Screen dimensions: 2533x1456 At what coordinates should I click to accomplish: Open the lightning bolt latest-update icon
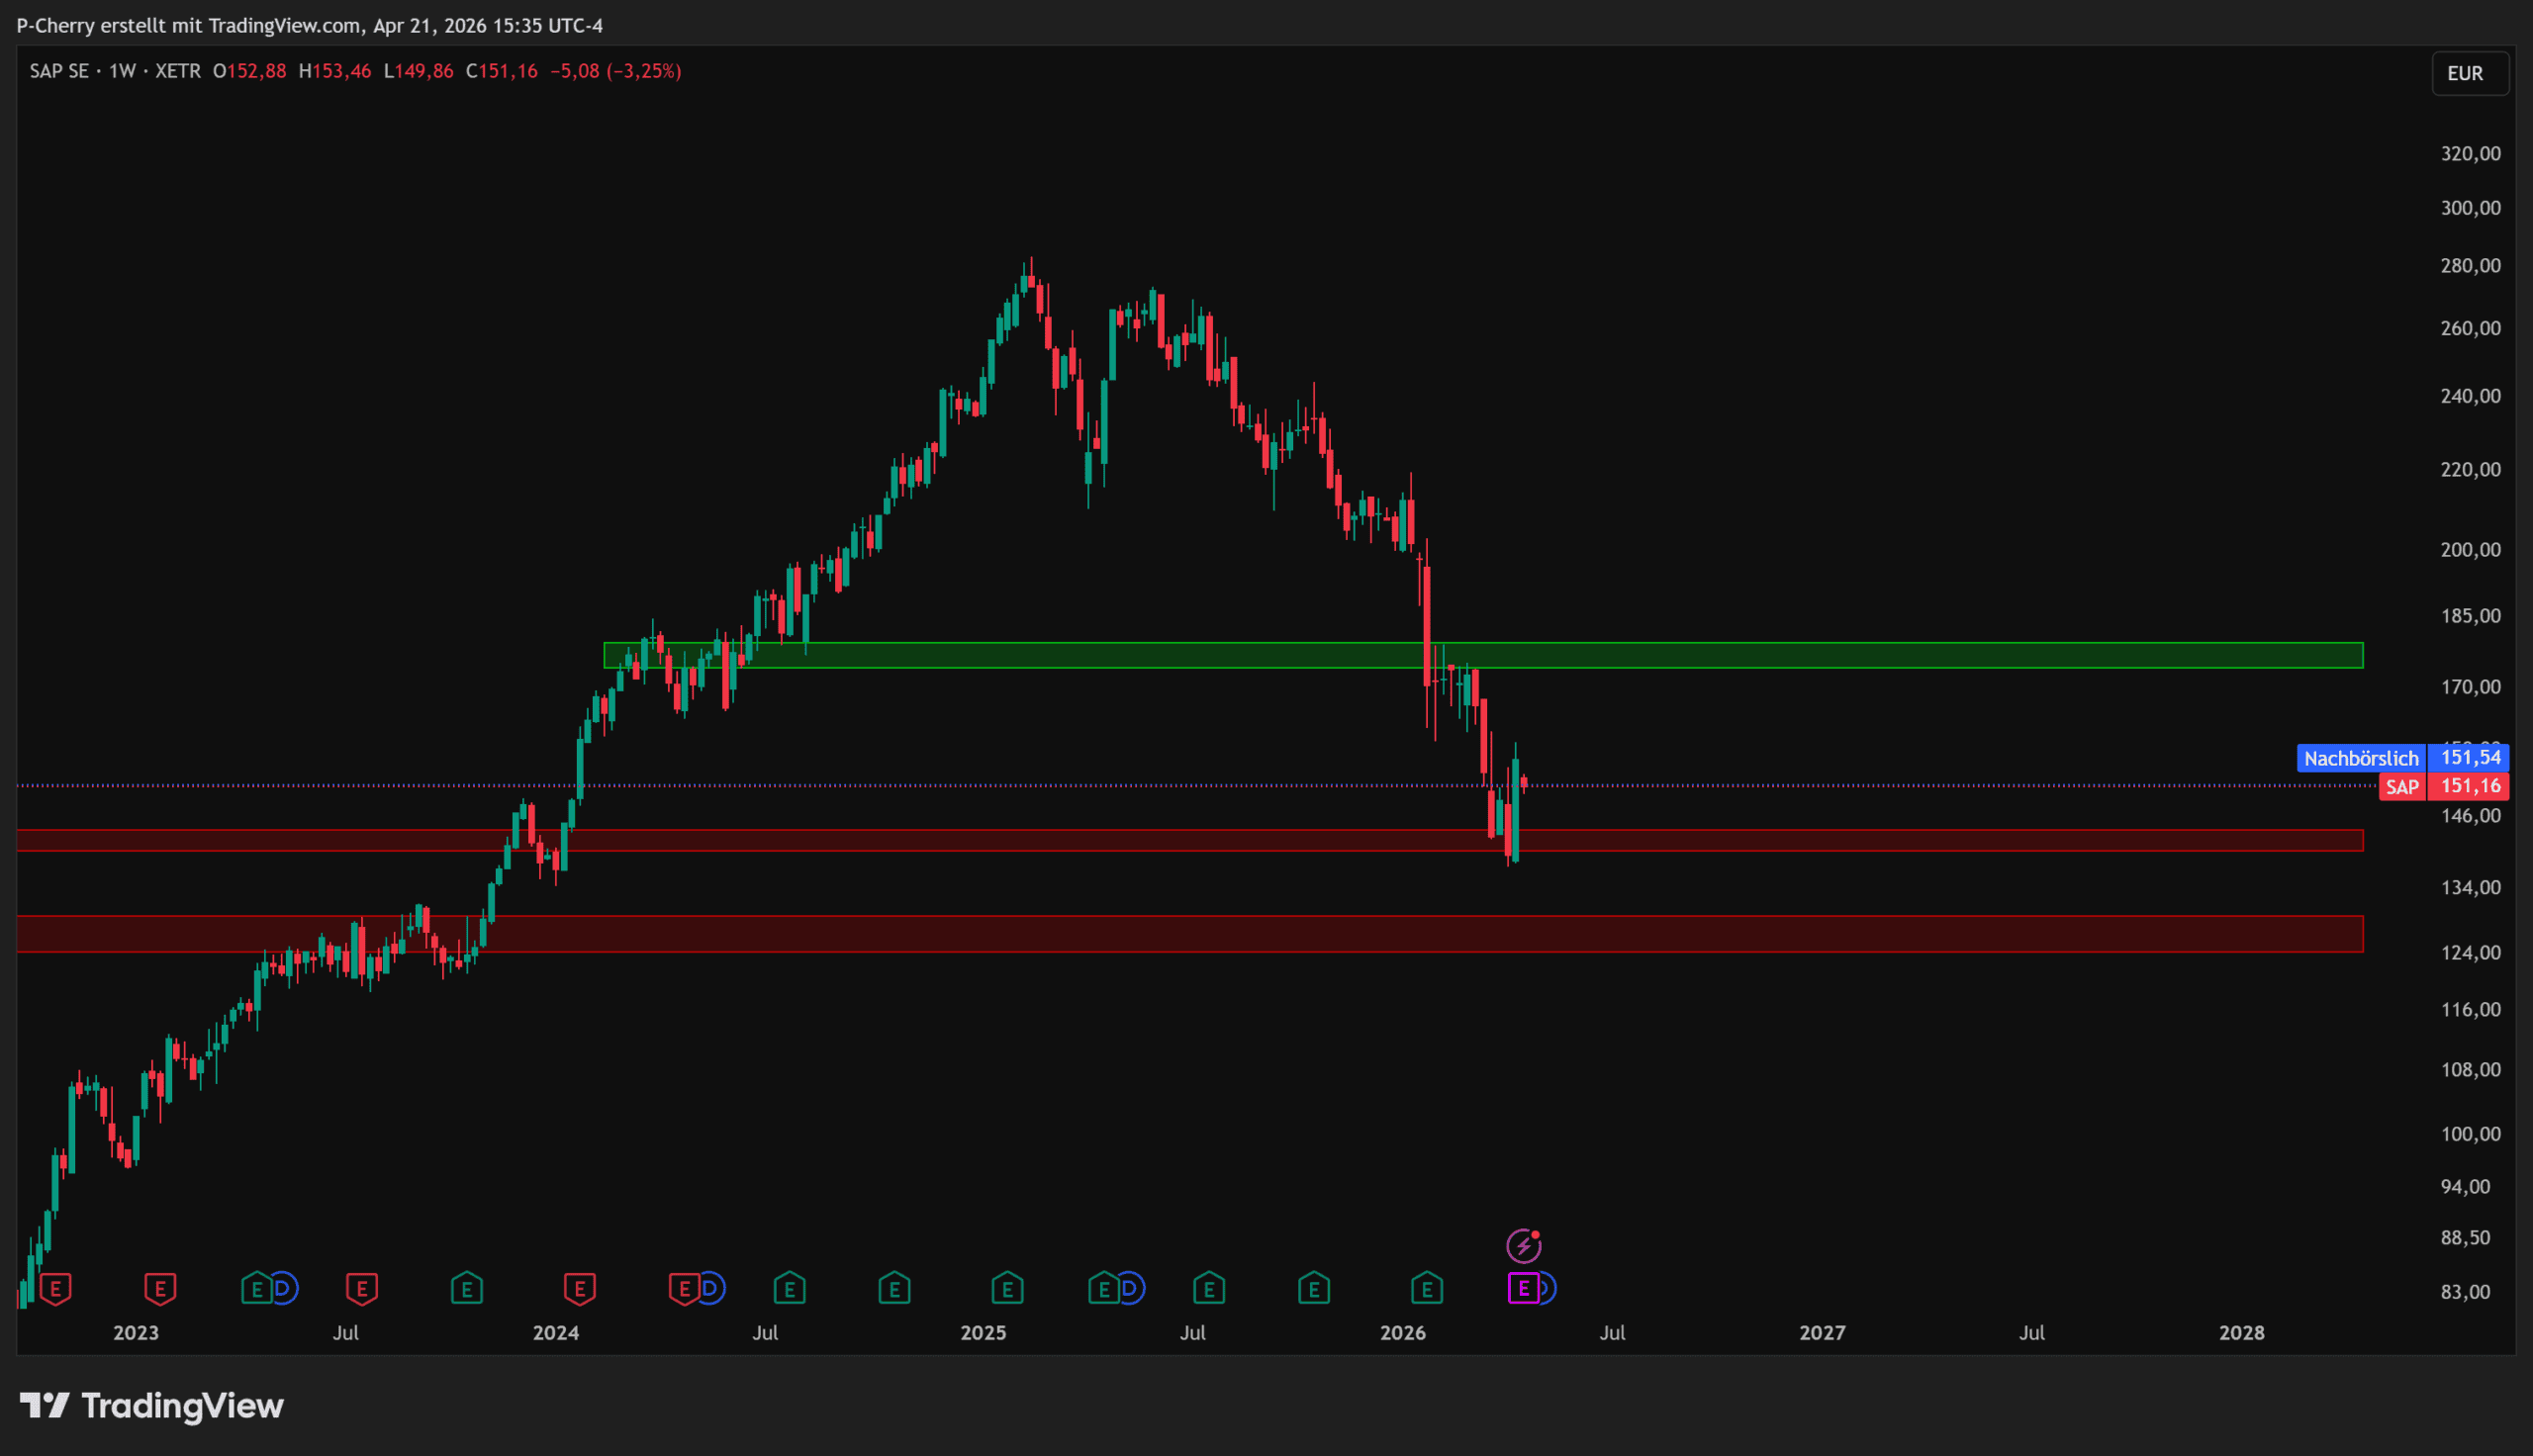(1523, 1246)
